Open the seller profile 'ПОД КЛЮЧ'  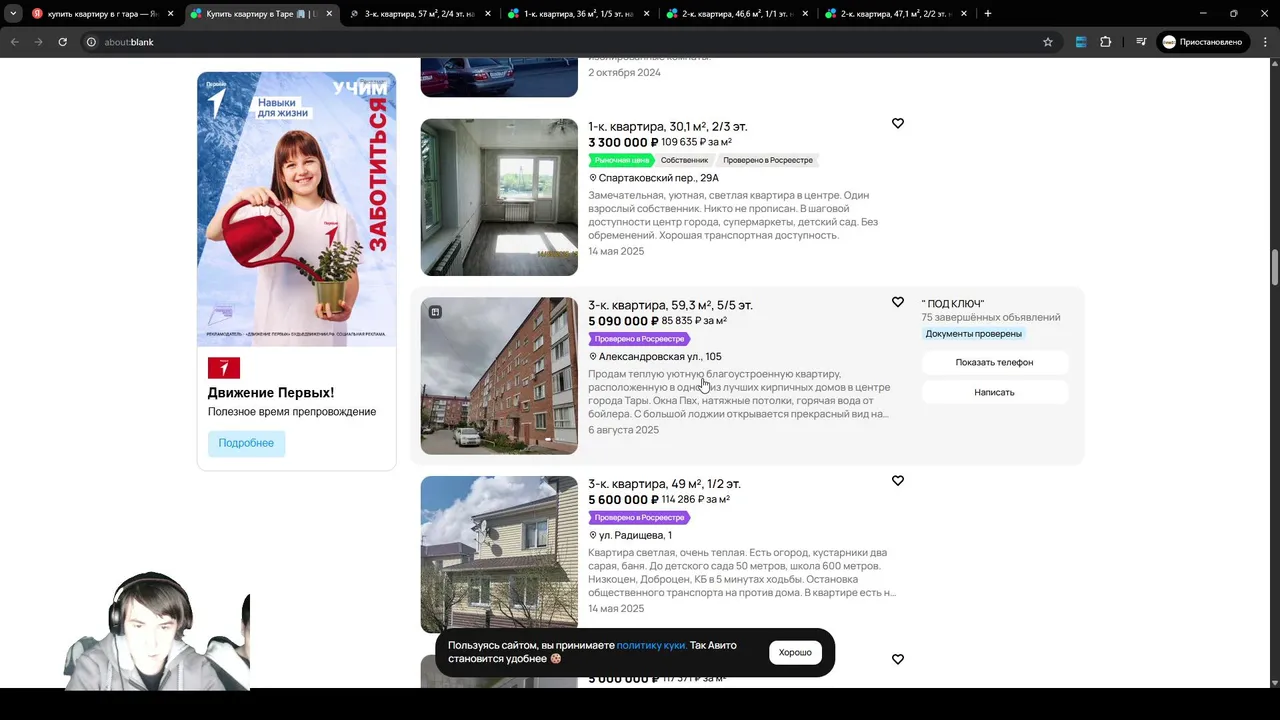pyautogui.click(x=953, y=304)
